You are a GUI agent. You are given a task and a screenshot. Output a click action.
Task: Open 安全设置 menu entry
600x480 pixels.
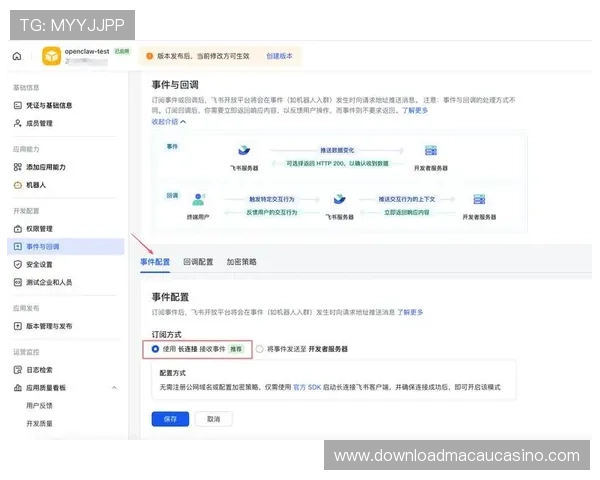tap(39, 264)
